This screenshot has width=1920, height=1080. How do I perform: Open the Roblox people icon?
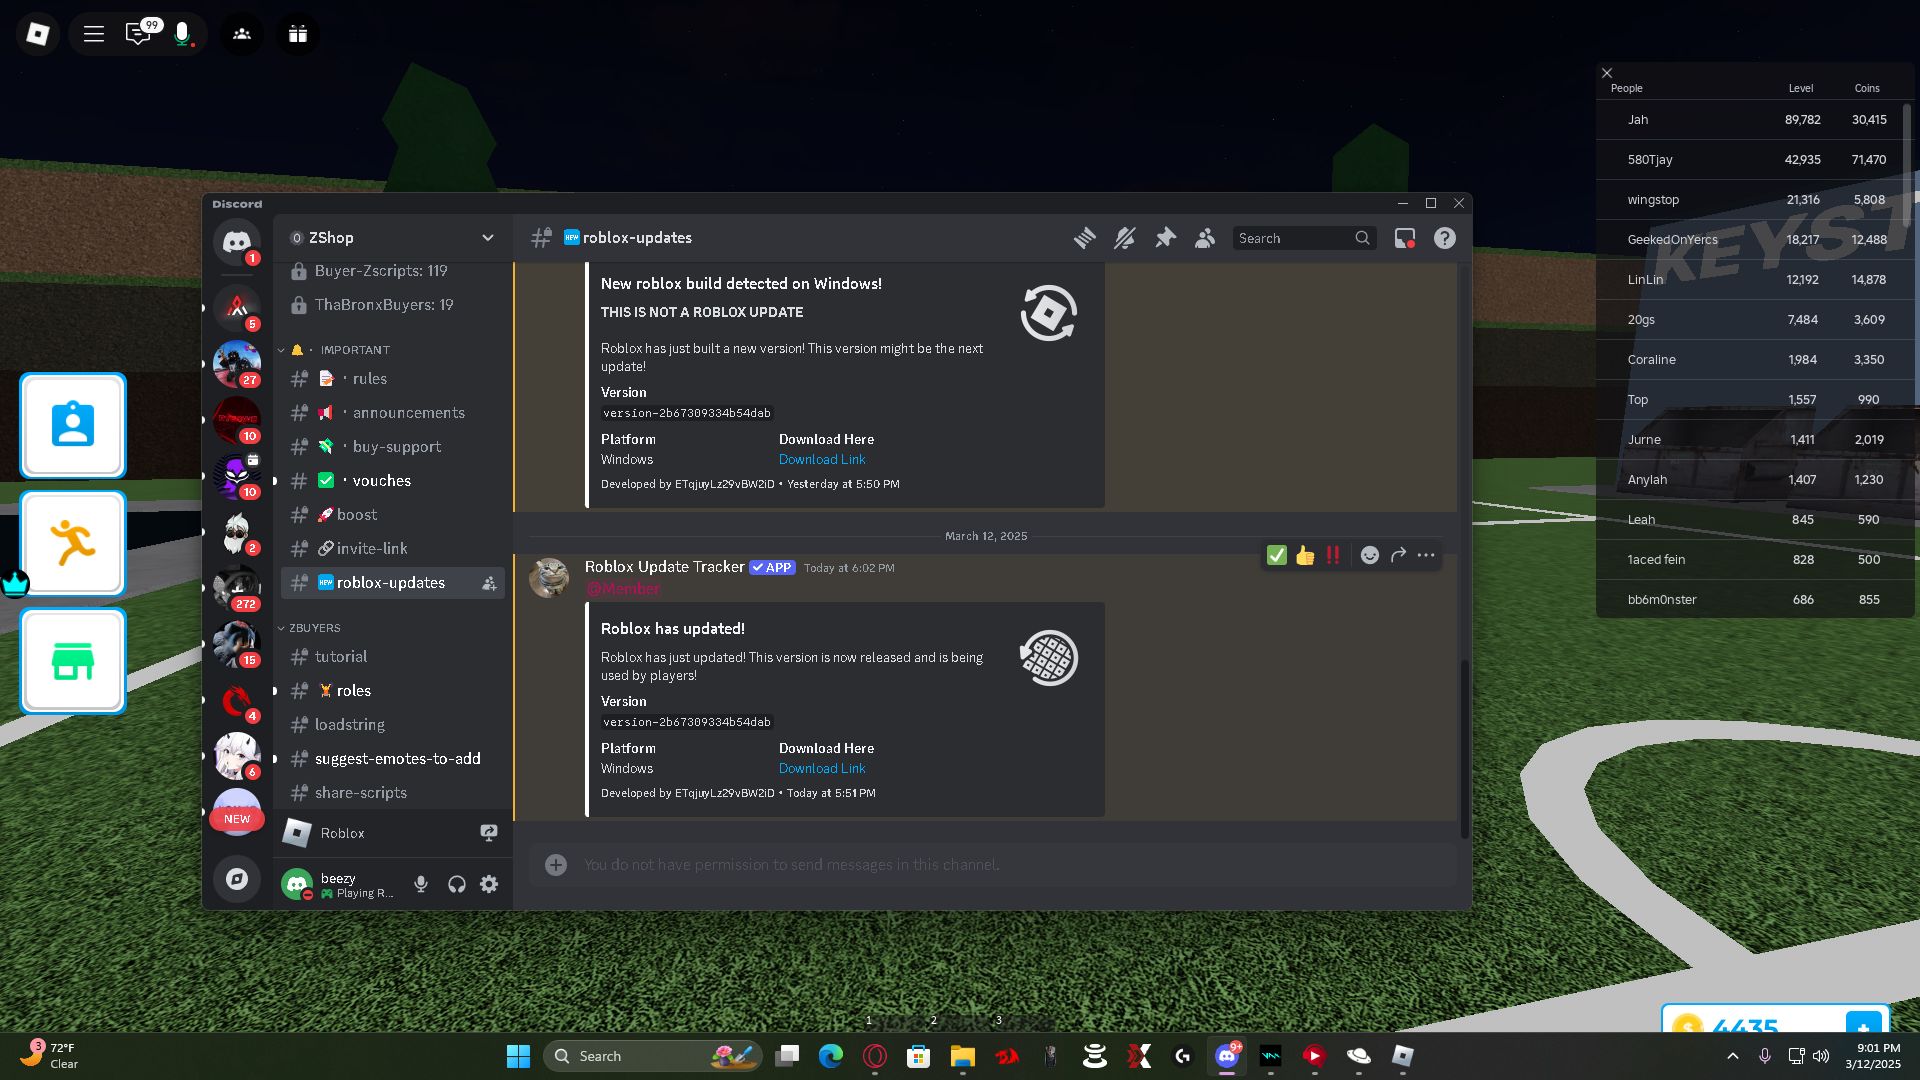pyautogui.click(x=242, y=34)
